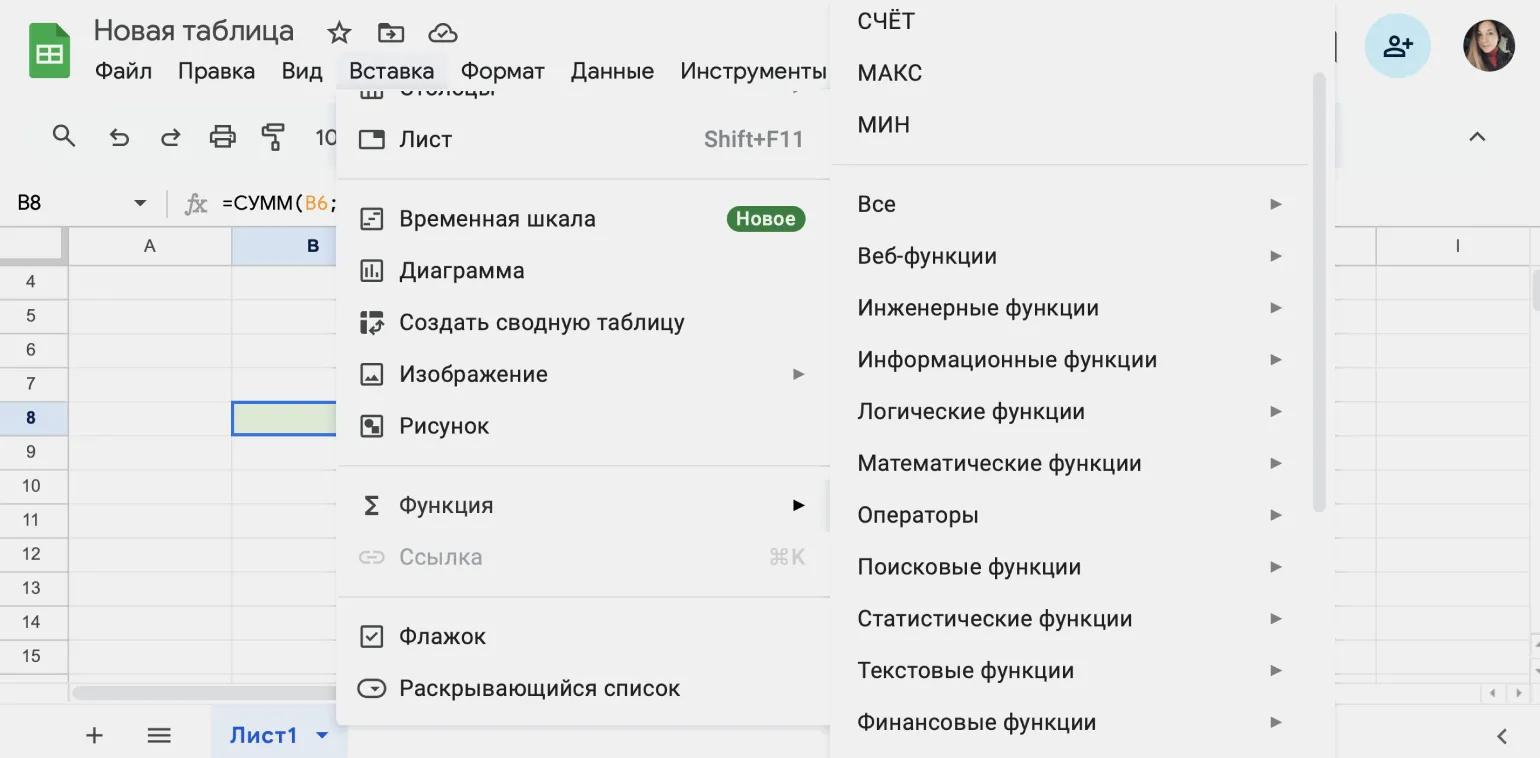Viewport: 1540px width, 758px height.
Task: Click the search magnifier in the toolbar
Action: click(64, 137)
